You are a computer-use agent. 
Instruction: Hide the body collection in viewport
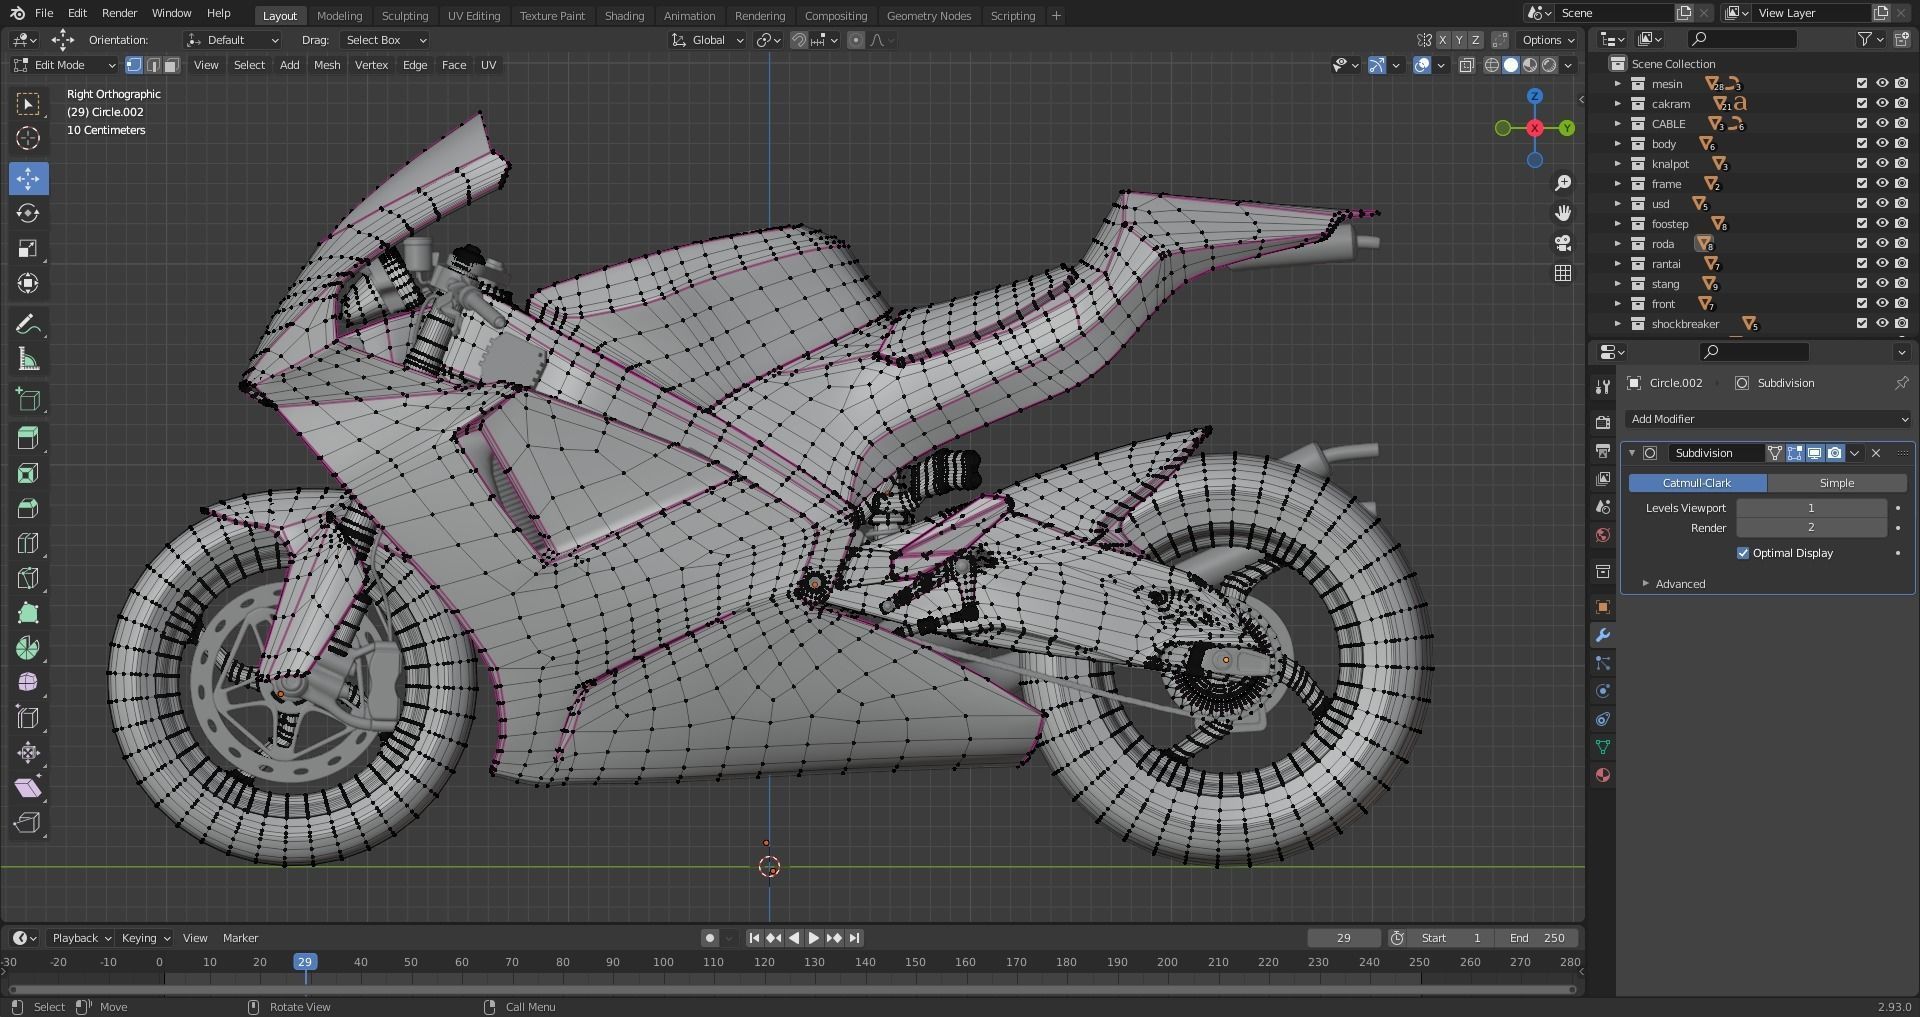pos(1882,144)
